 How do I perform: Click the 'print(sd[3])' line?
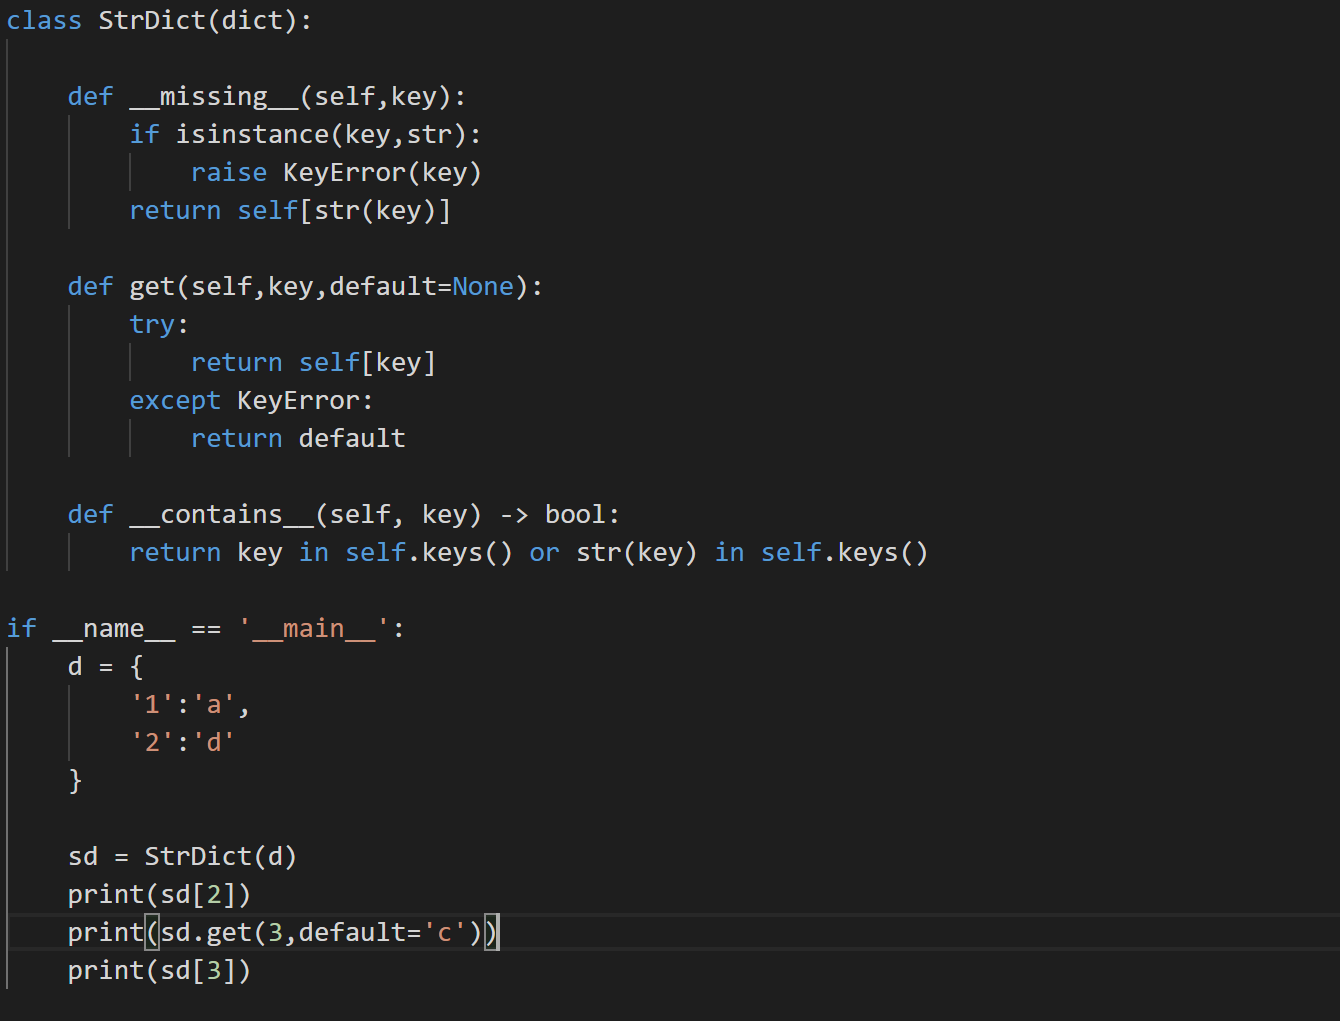159,971
